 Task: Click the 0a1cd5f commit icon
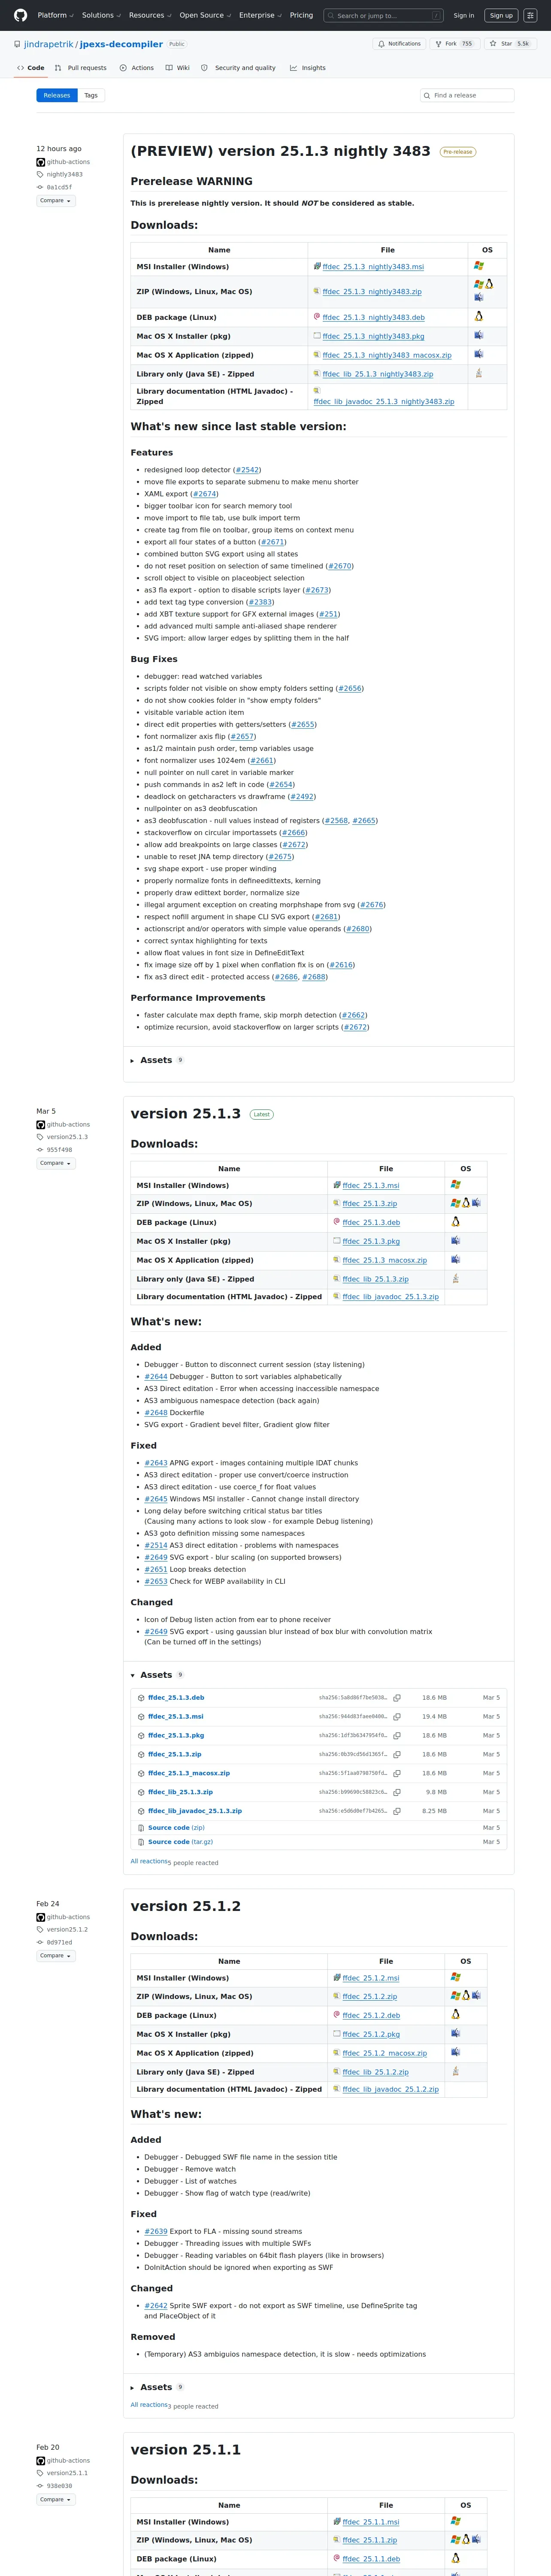[x=40, y=187]
